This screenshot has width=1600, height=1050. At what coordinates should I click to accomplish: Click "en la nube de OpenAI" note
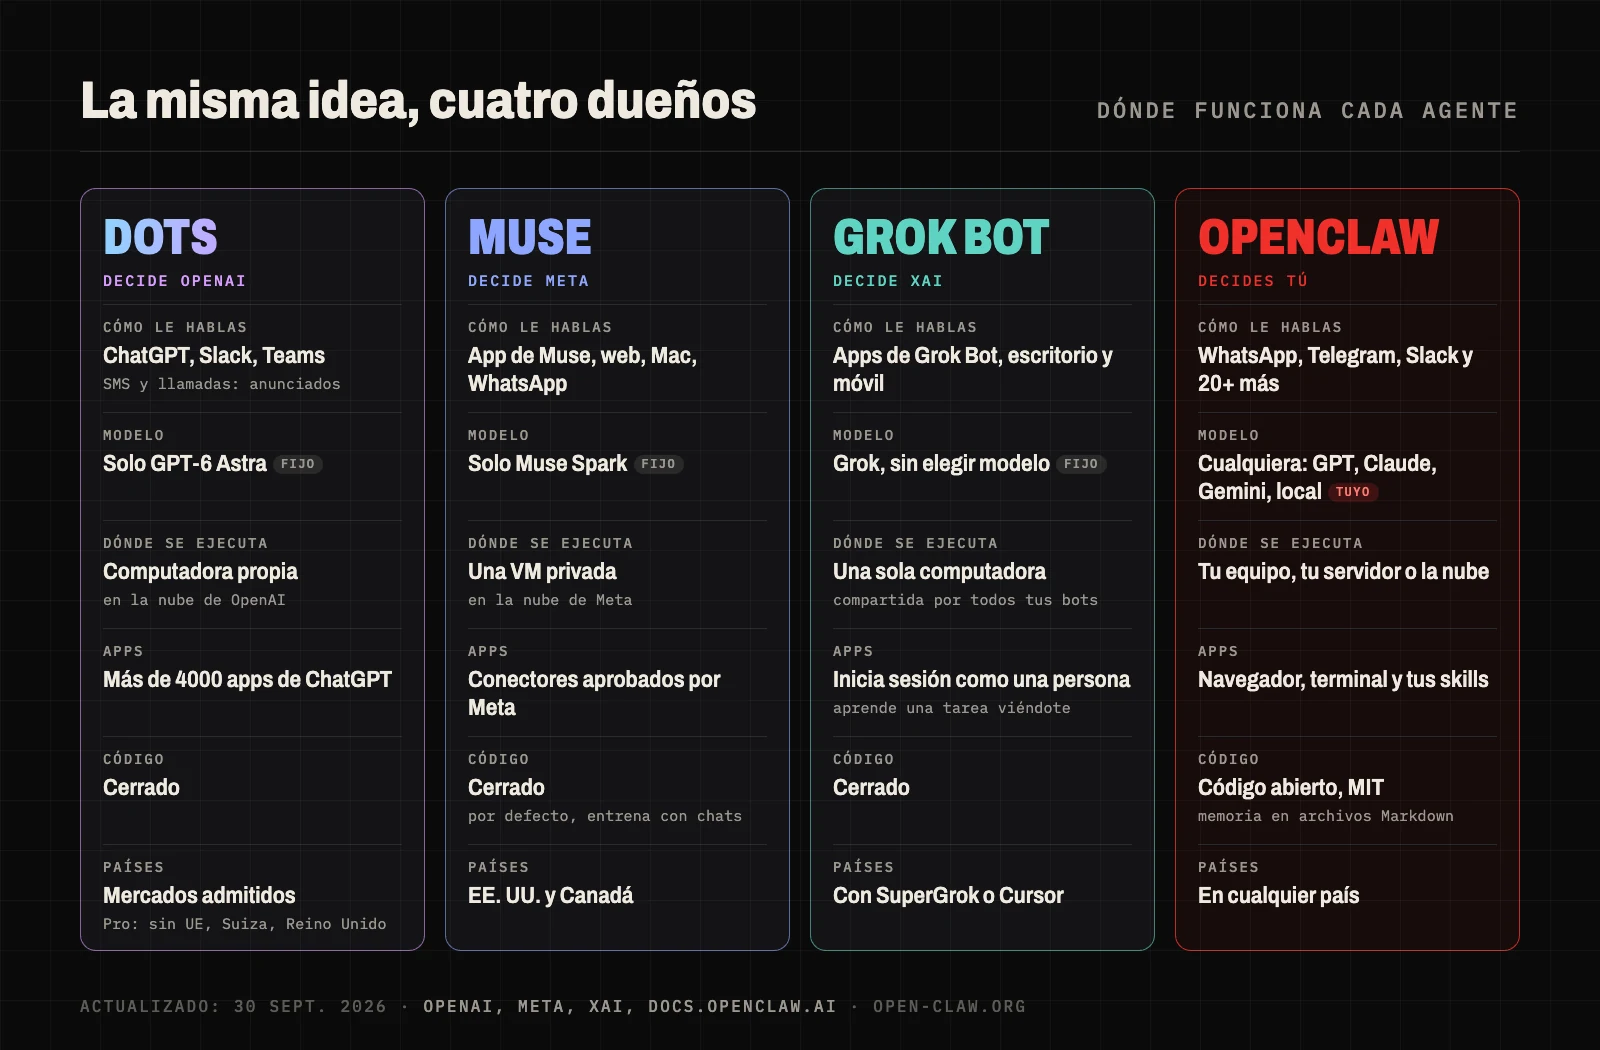coord(194,600)
